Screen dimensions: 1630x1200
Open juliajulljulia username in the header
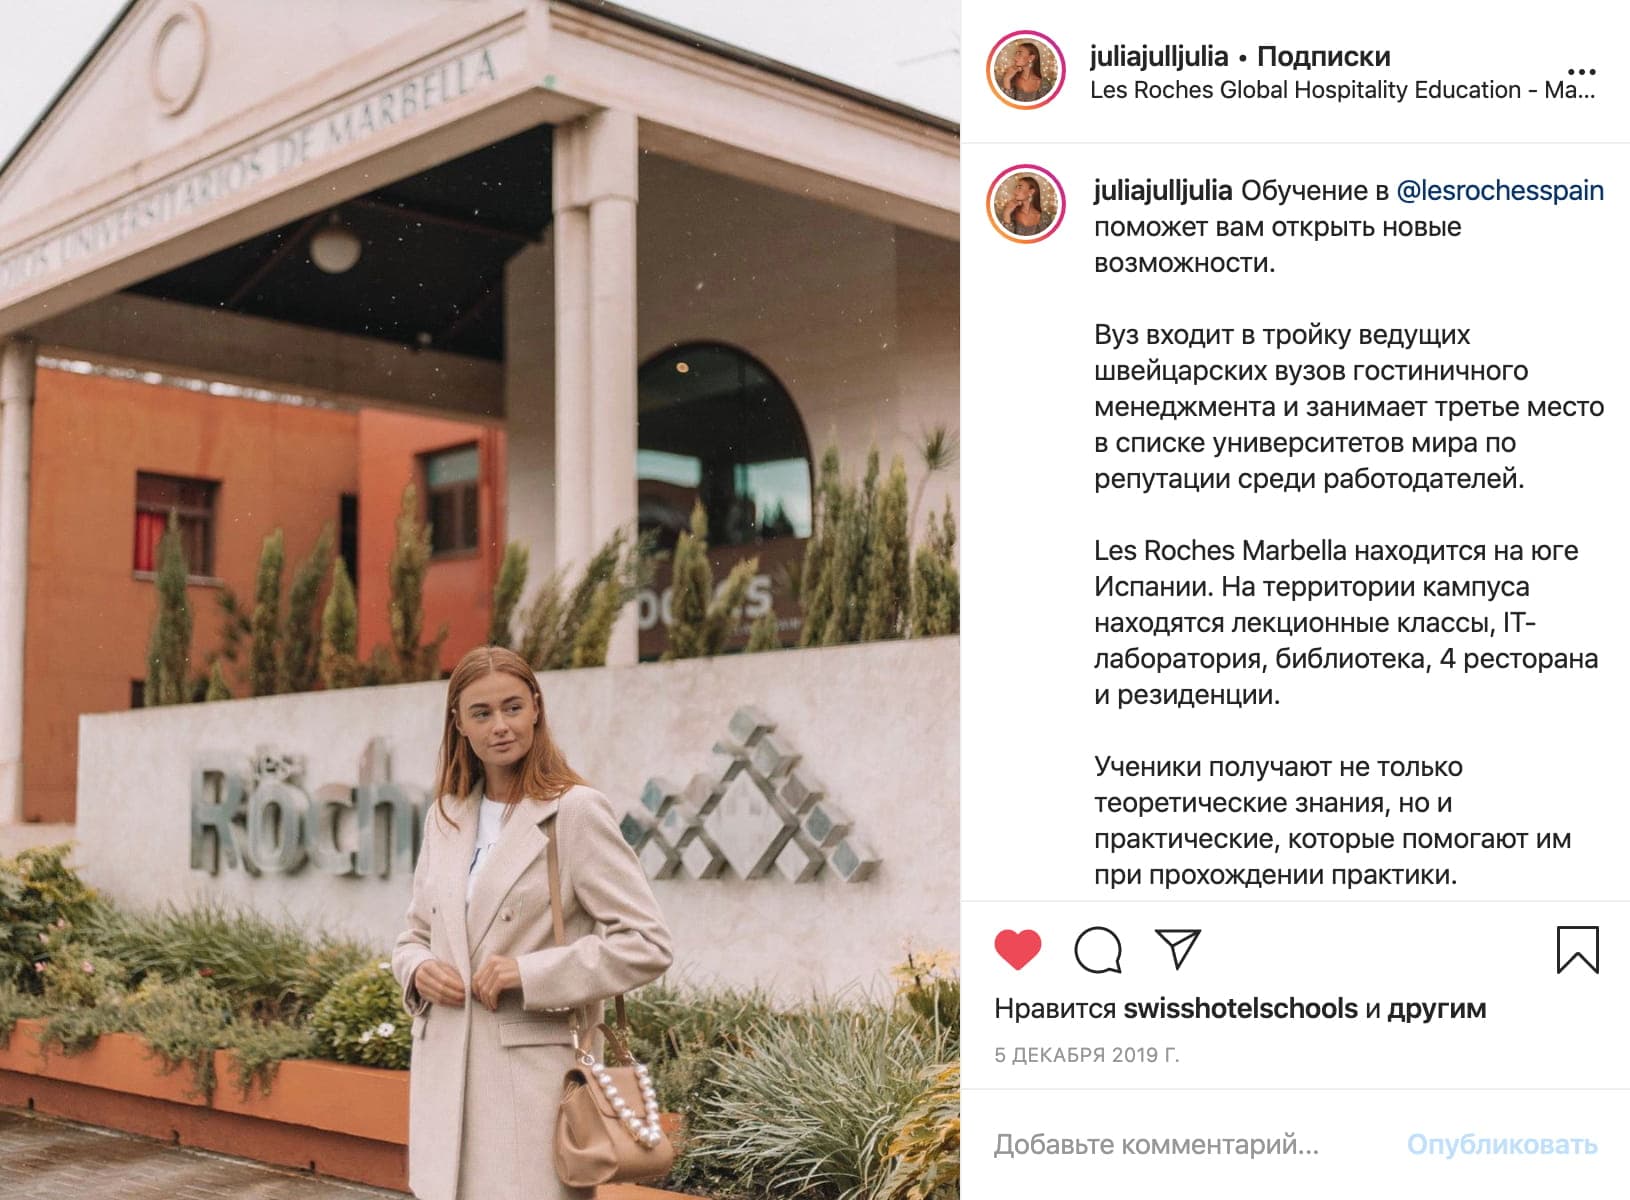tap(1158, 56)
